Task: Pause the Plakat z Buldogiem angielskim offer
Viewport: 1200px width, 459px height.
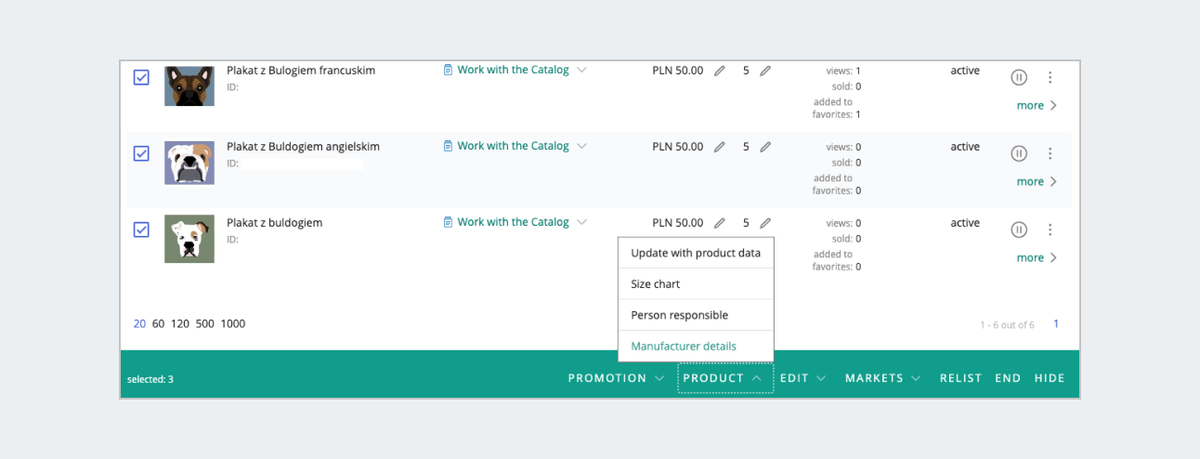Action: point(1019,153)
